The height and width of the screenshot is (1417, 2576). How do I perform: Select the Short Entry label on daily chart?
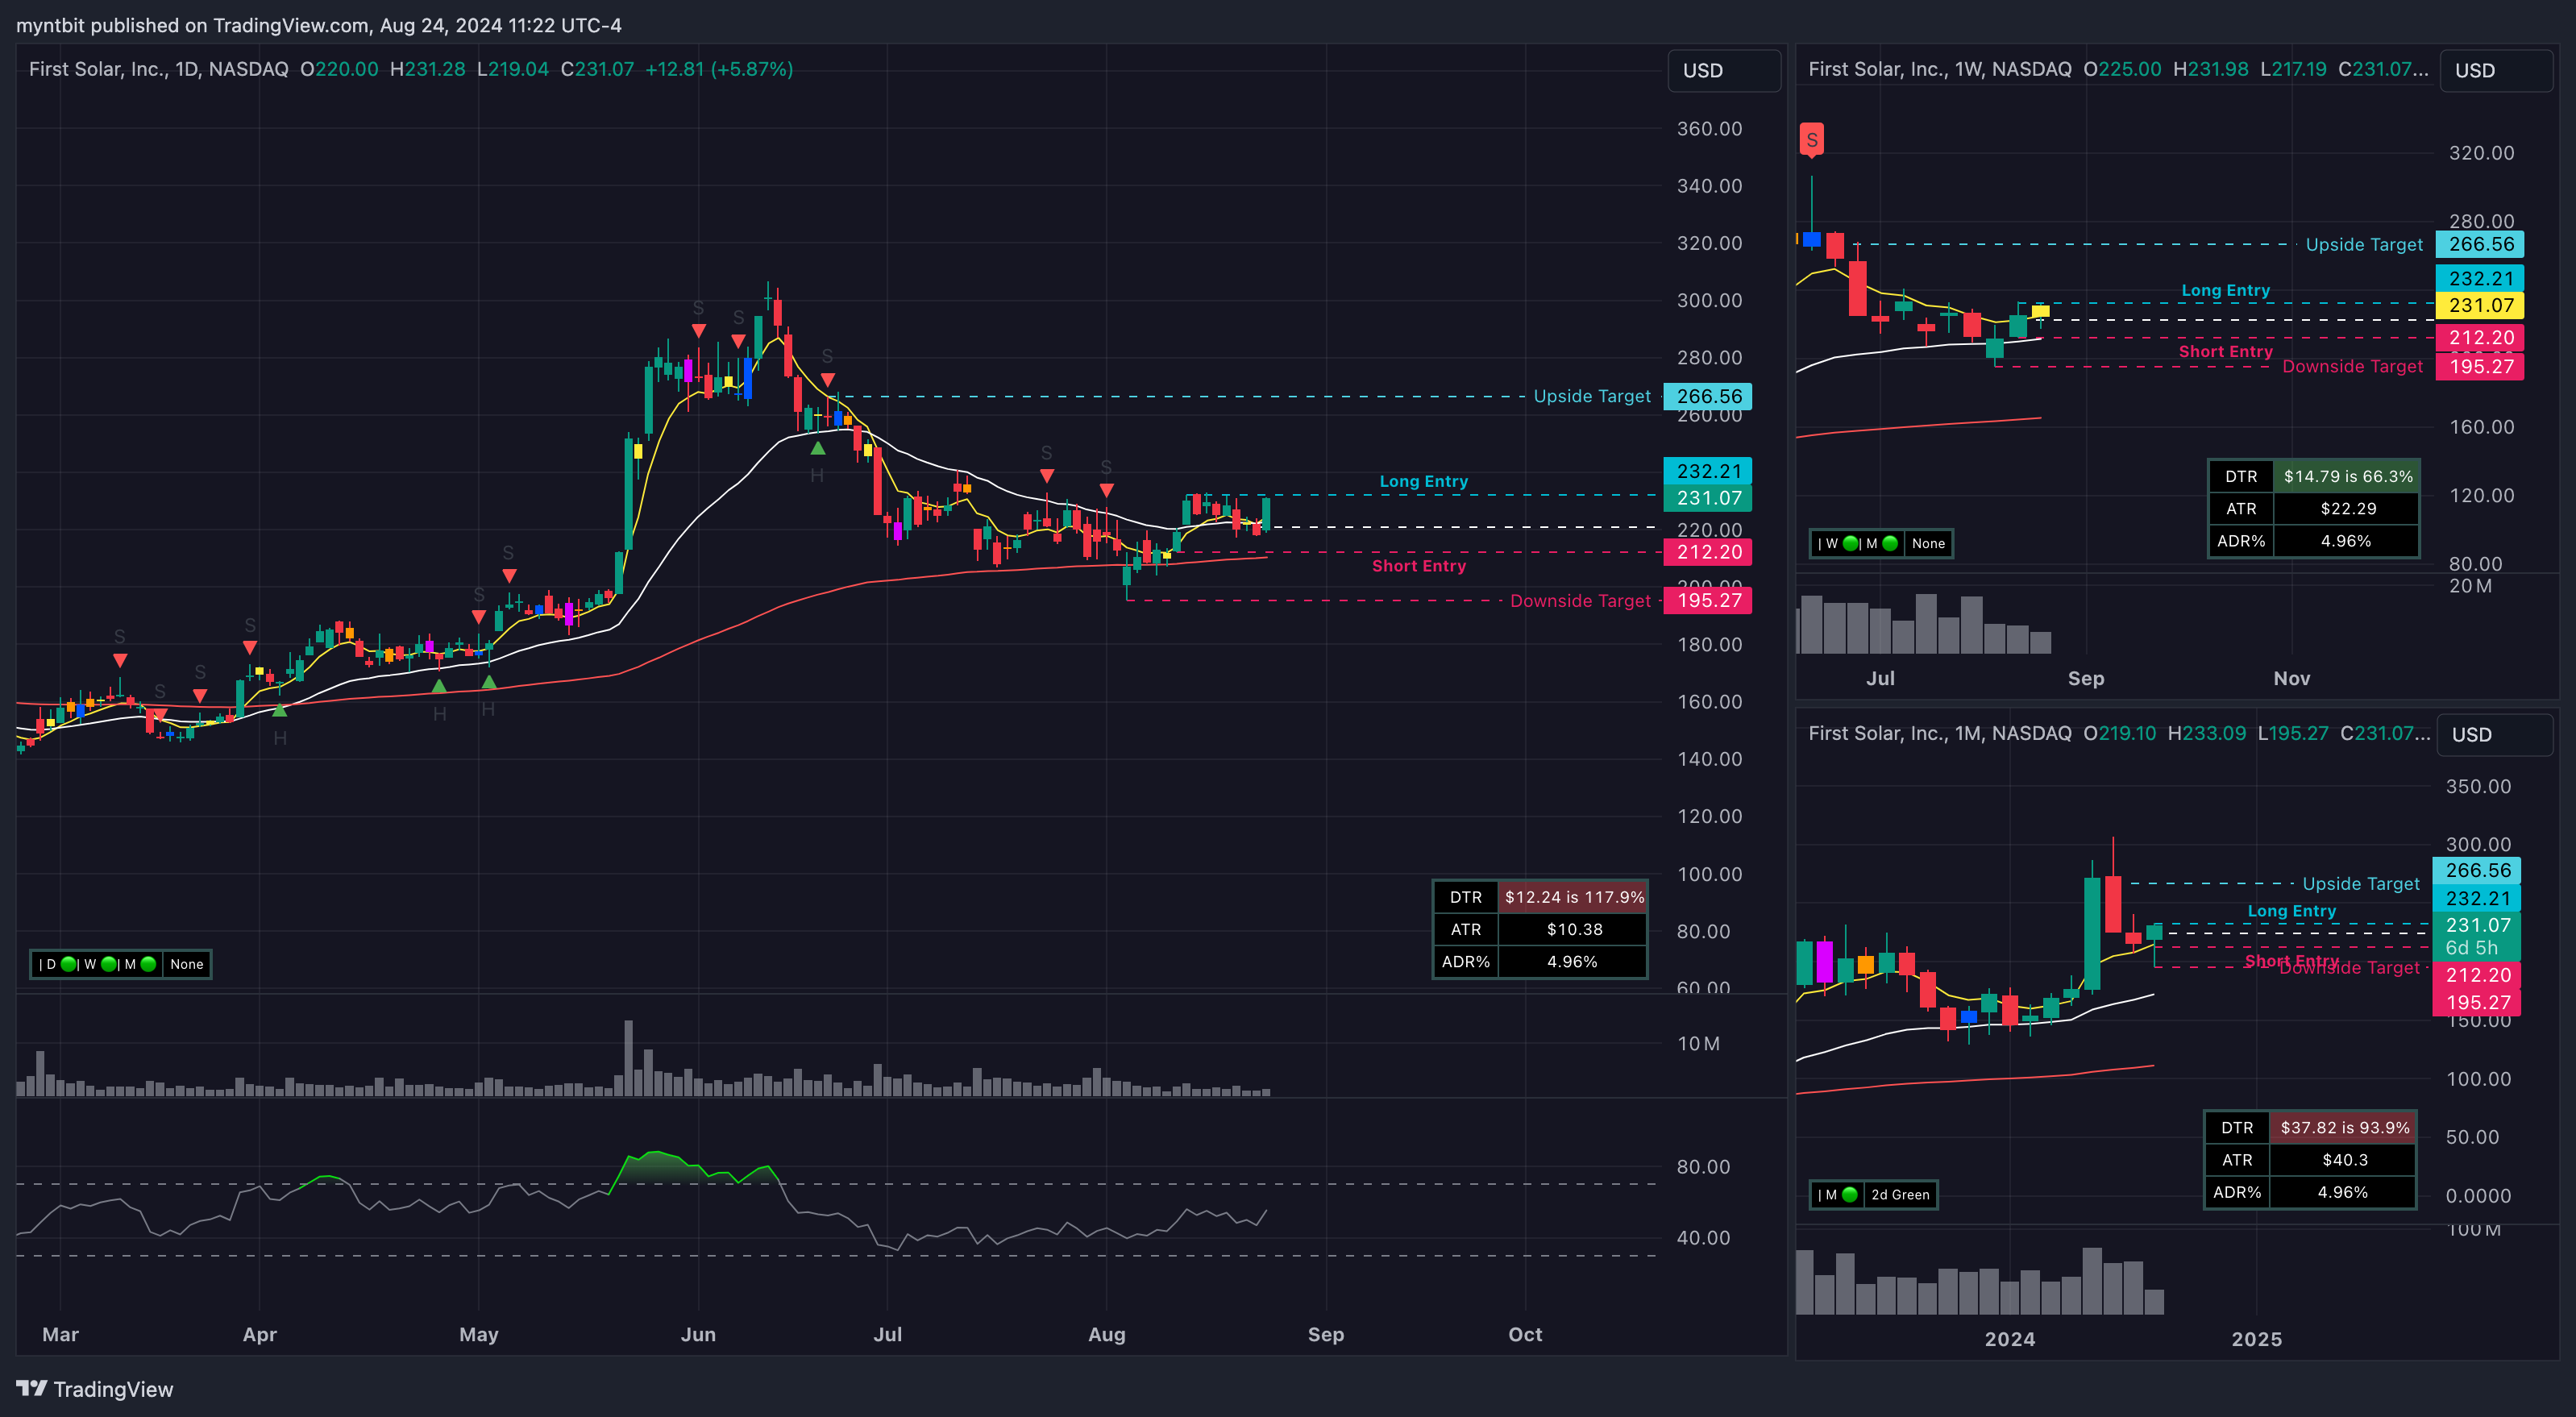point(1418,565)
